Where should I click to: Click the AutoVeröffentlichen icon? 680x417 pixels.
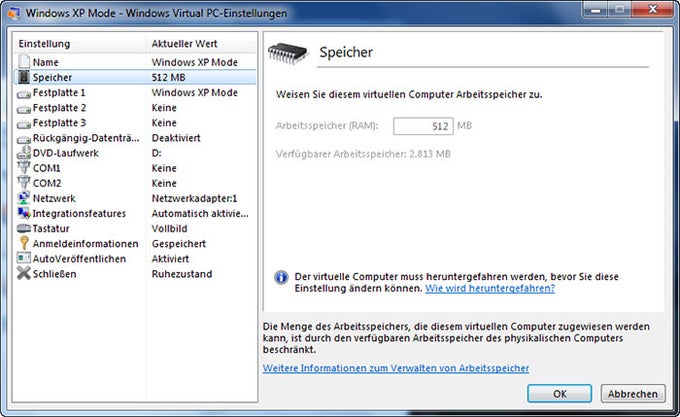coord(24,258)
